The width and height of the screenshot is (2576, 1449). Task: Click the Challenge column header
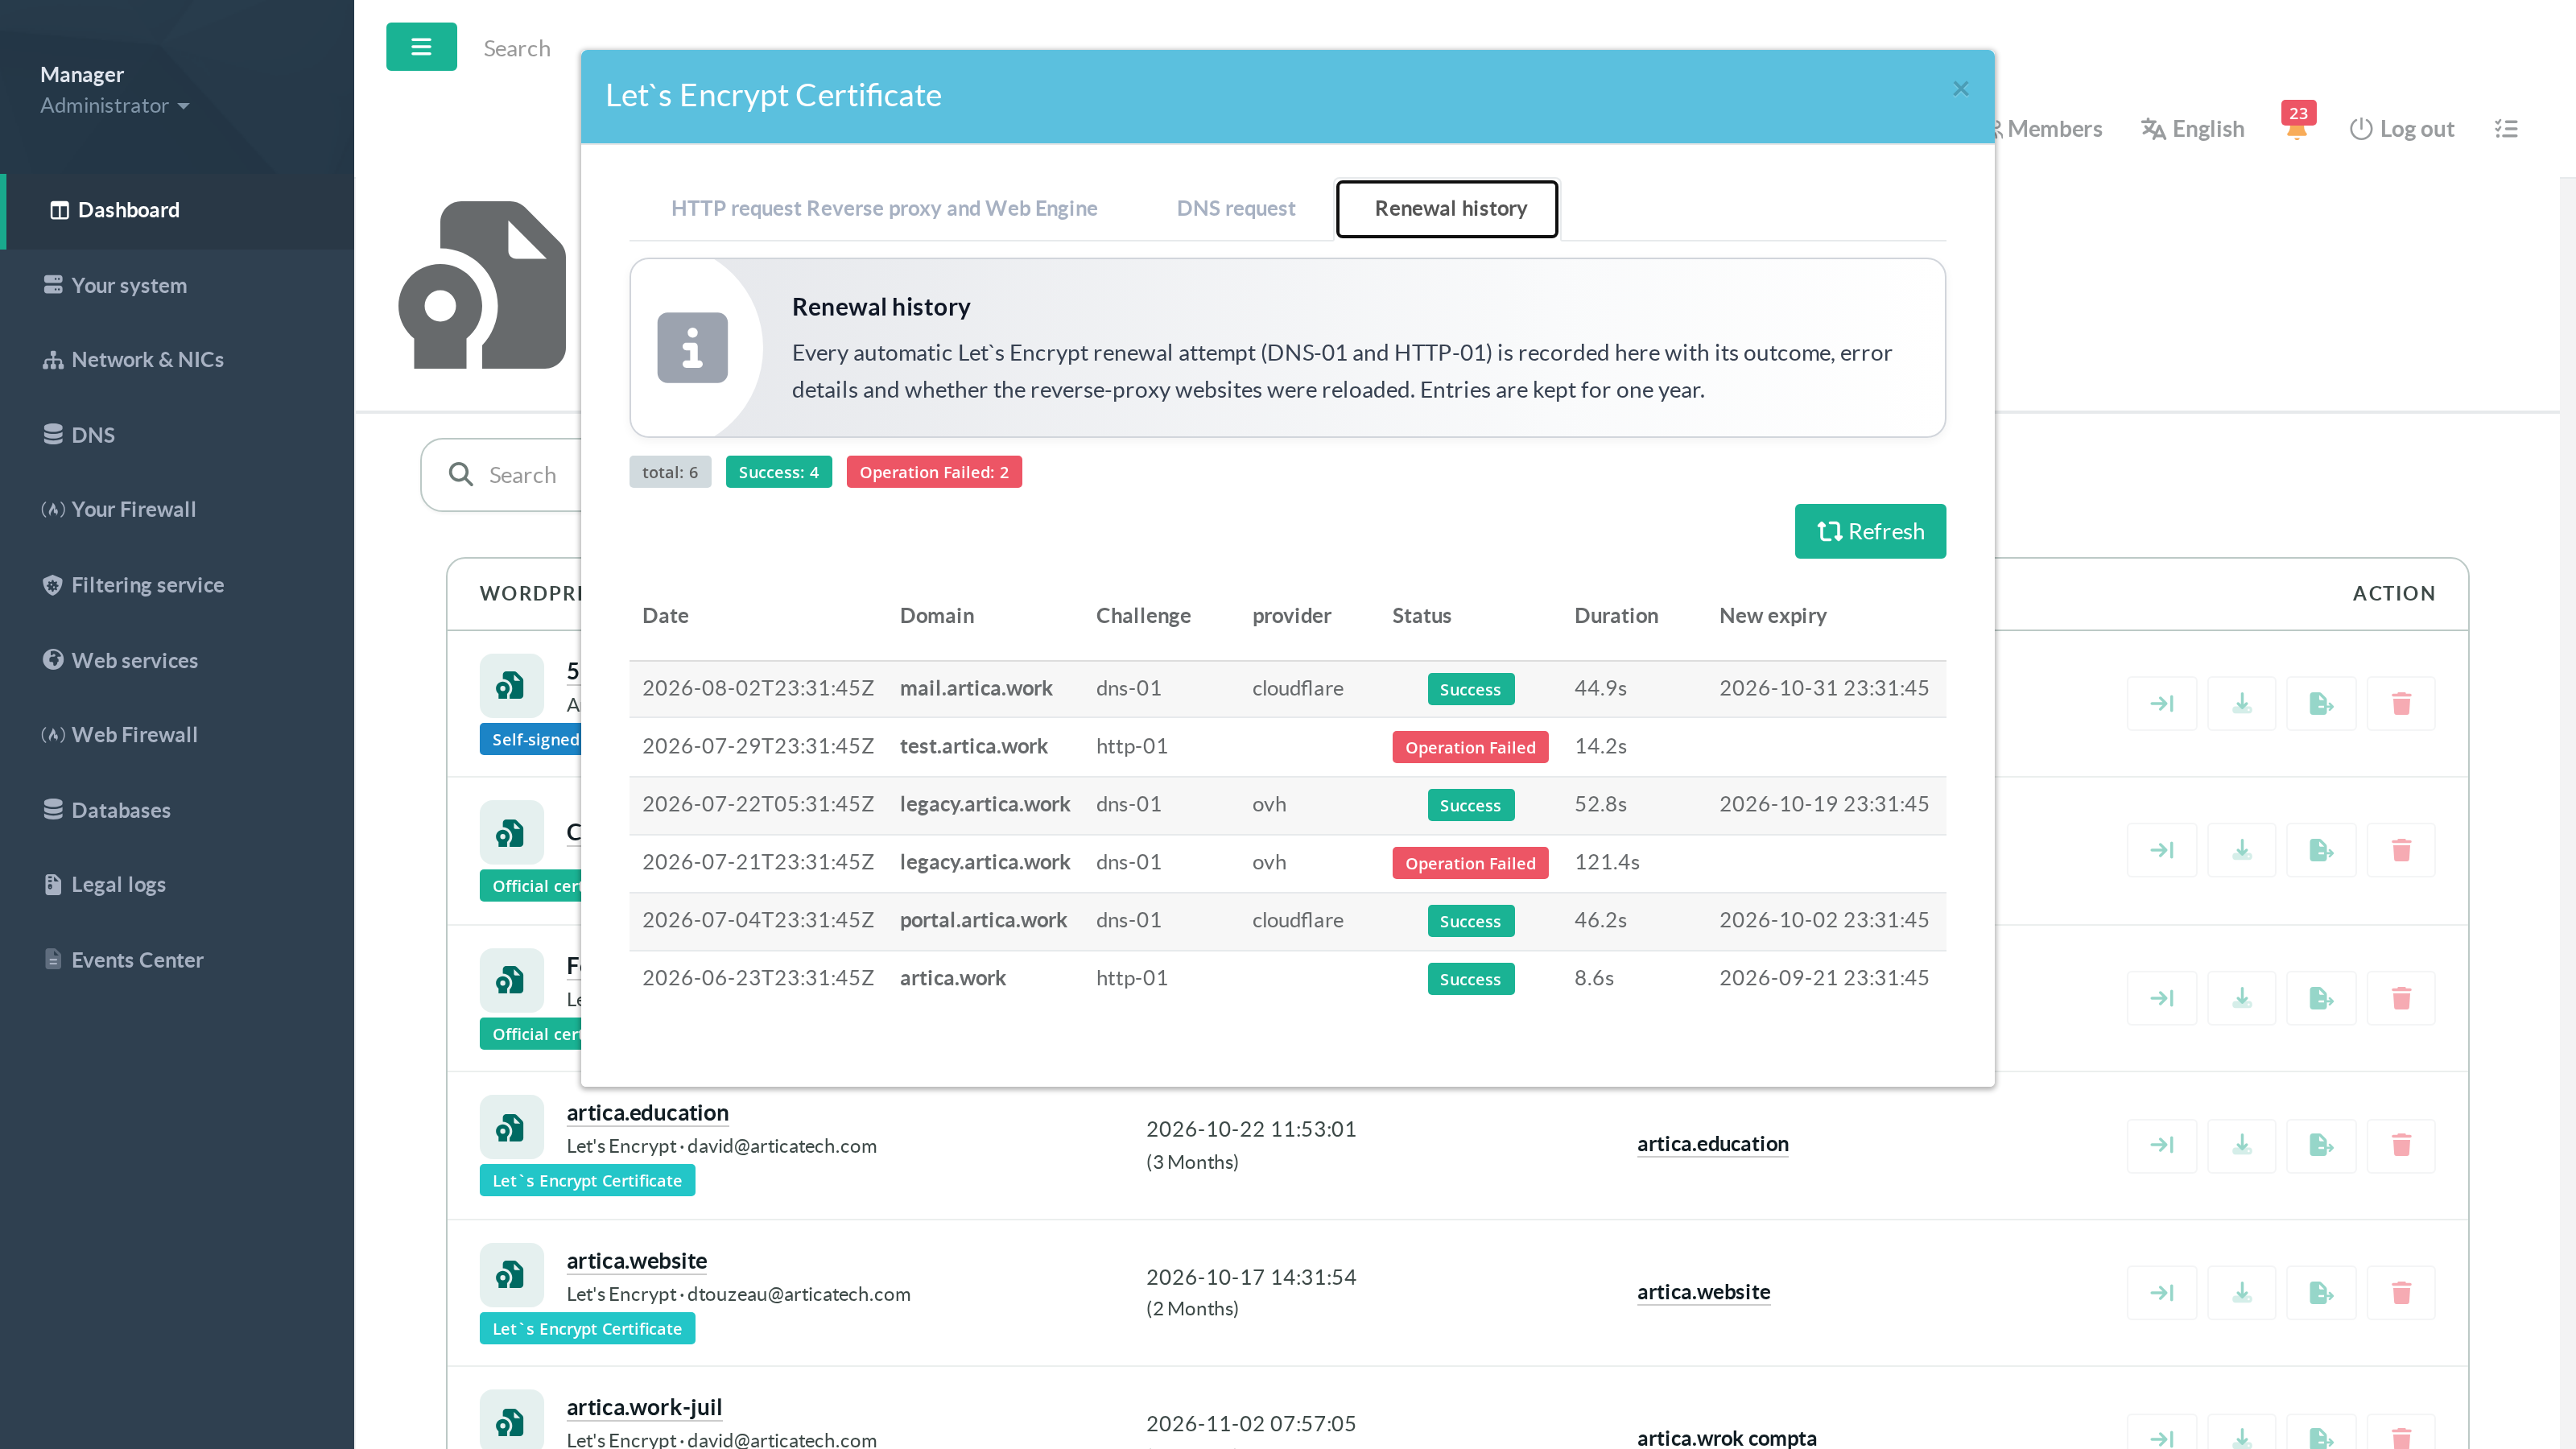coord(1143,616)
